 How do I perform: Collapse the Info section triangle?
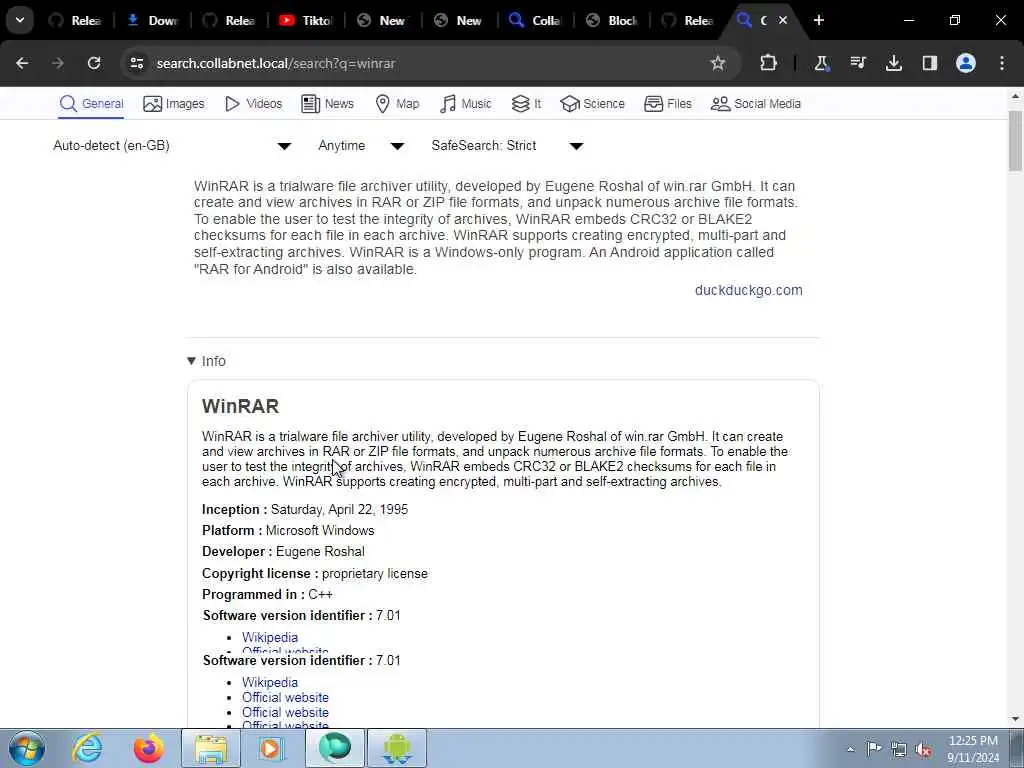[191, 361]
